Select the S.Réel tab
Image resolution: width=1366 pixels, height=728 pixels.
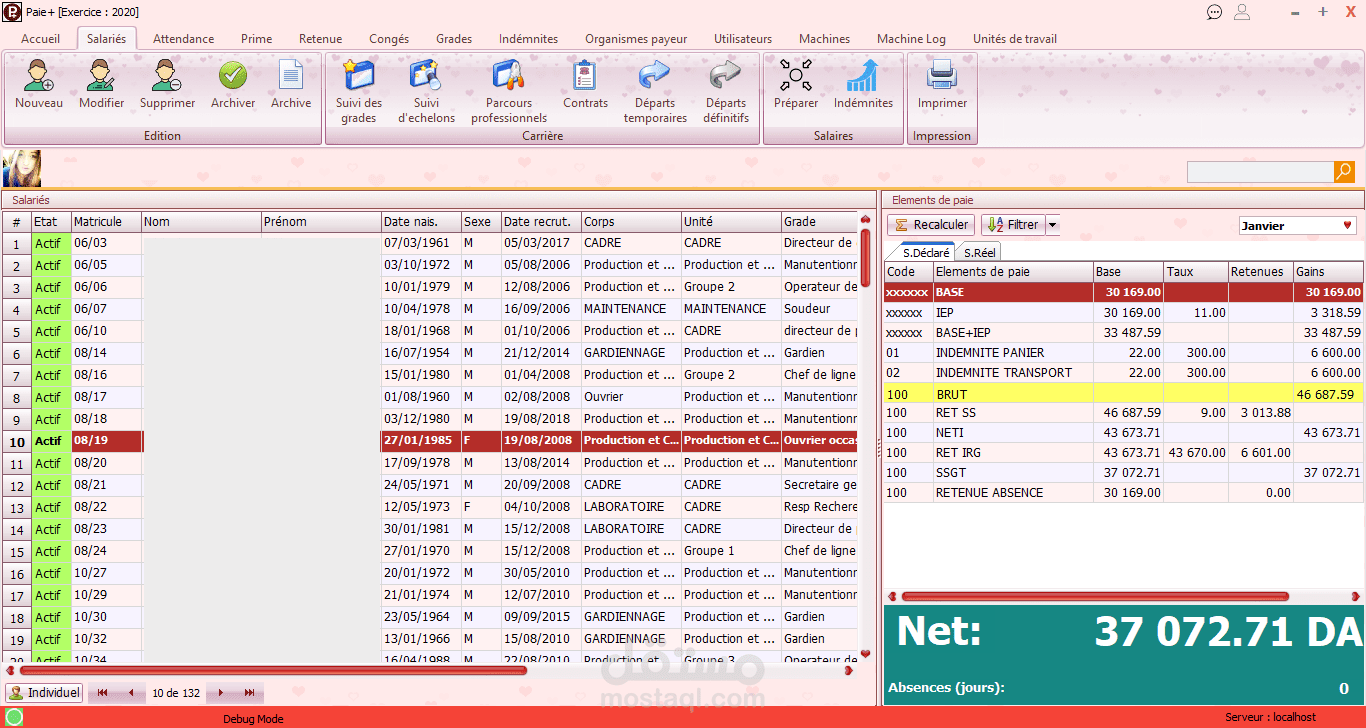click(979, 252)
